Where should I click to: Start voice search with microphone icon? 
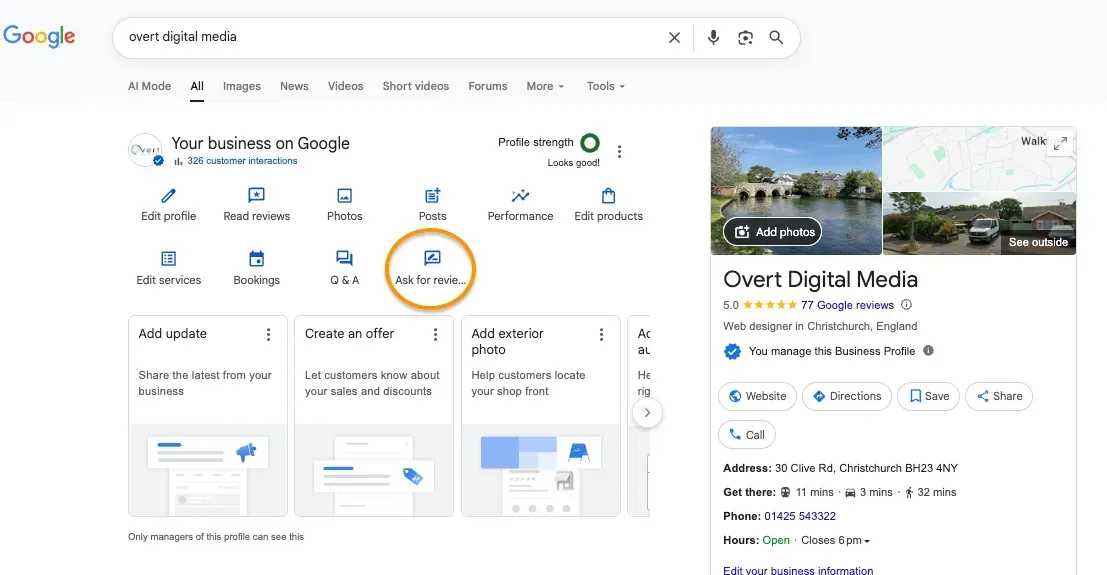713,37
